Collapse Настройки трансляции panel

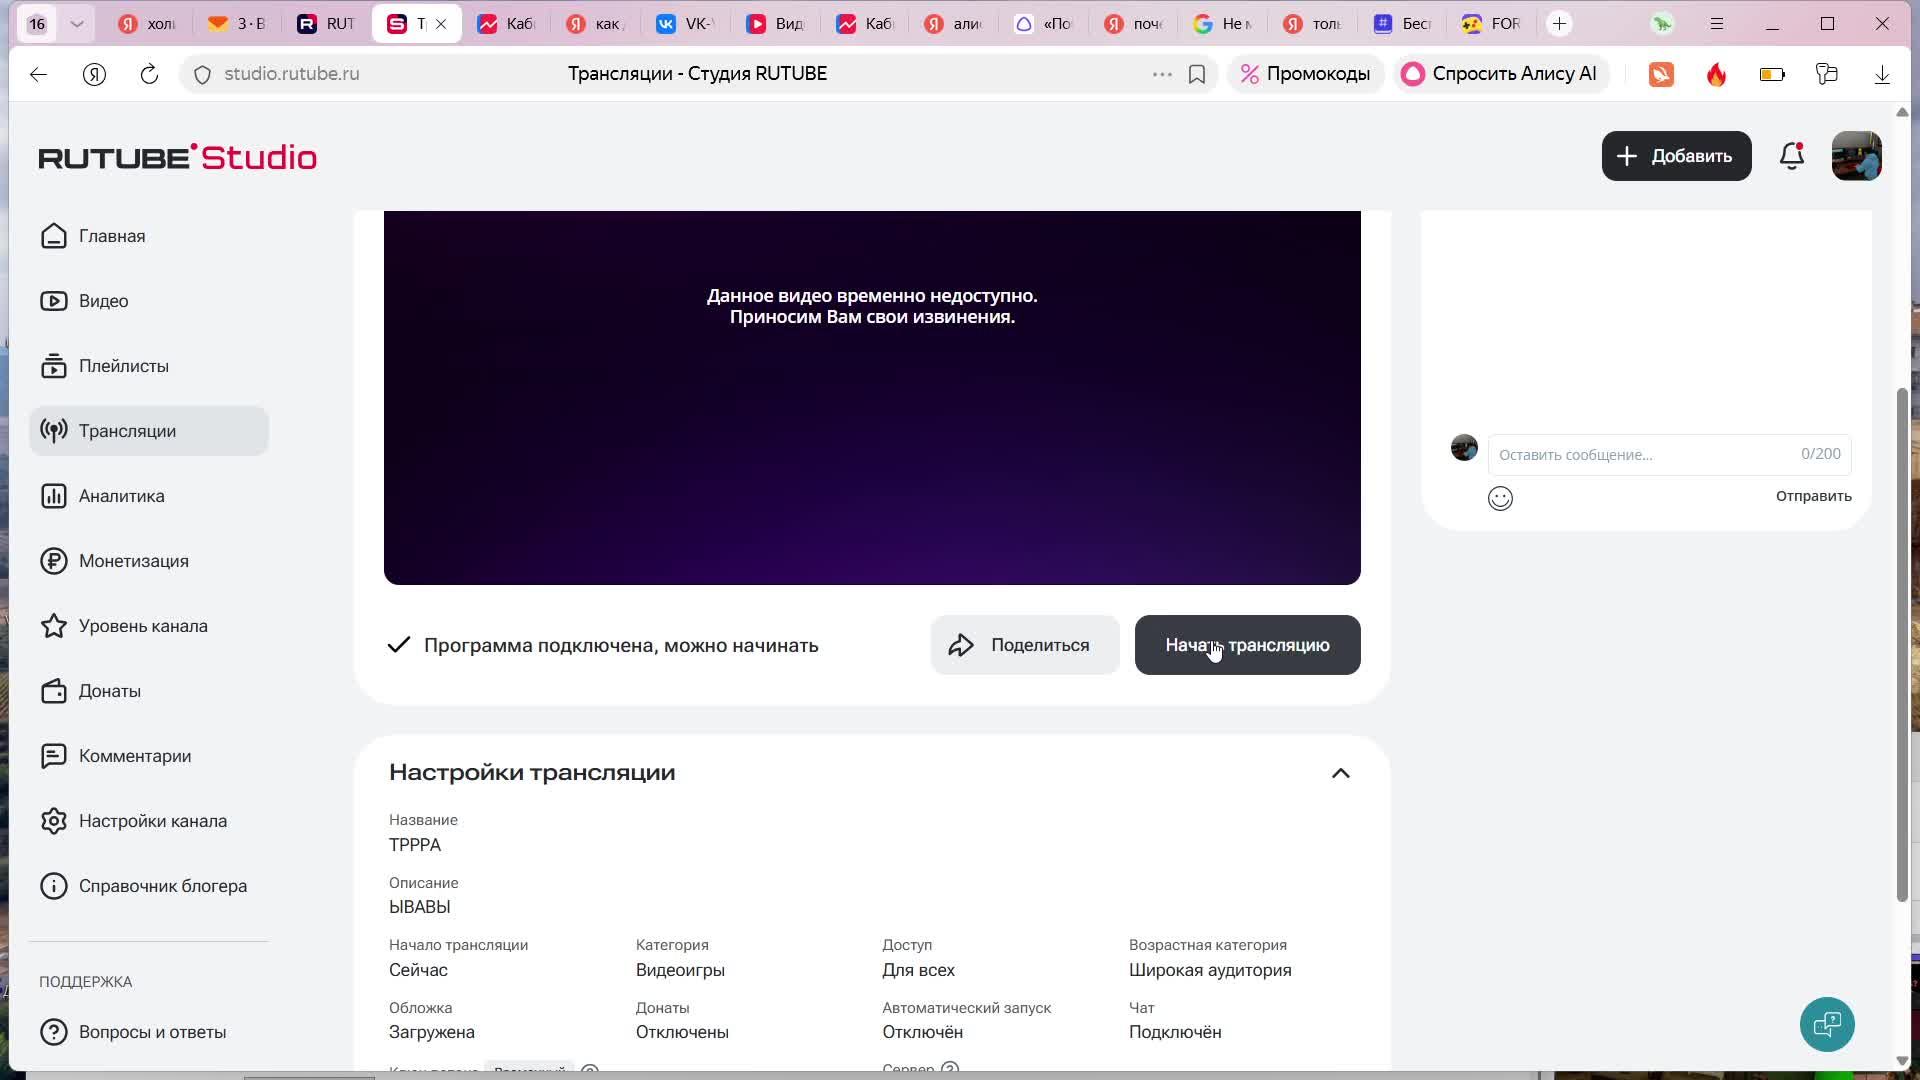[1340, 773]
